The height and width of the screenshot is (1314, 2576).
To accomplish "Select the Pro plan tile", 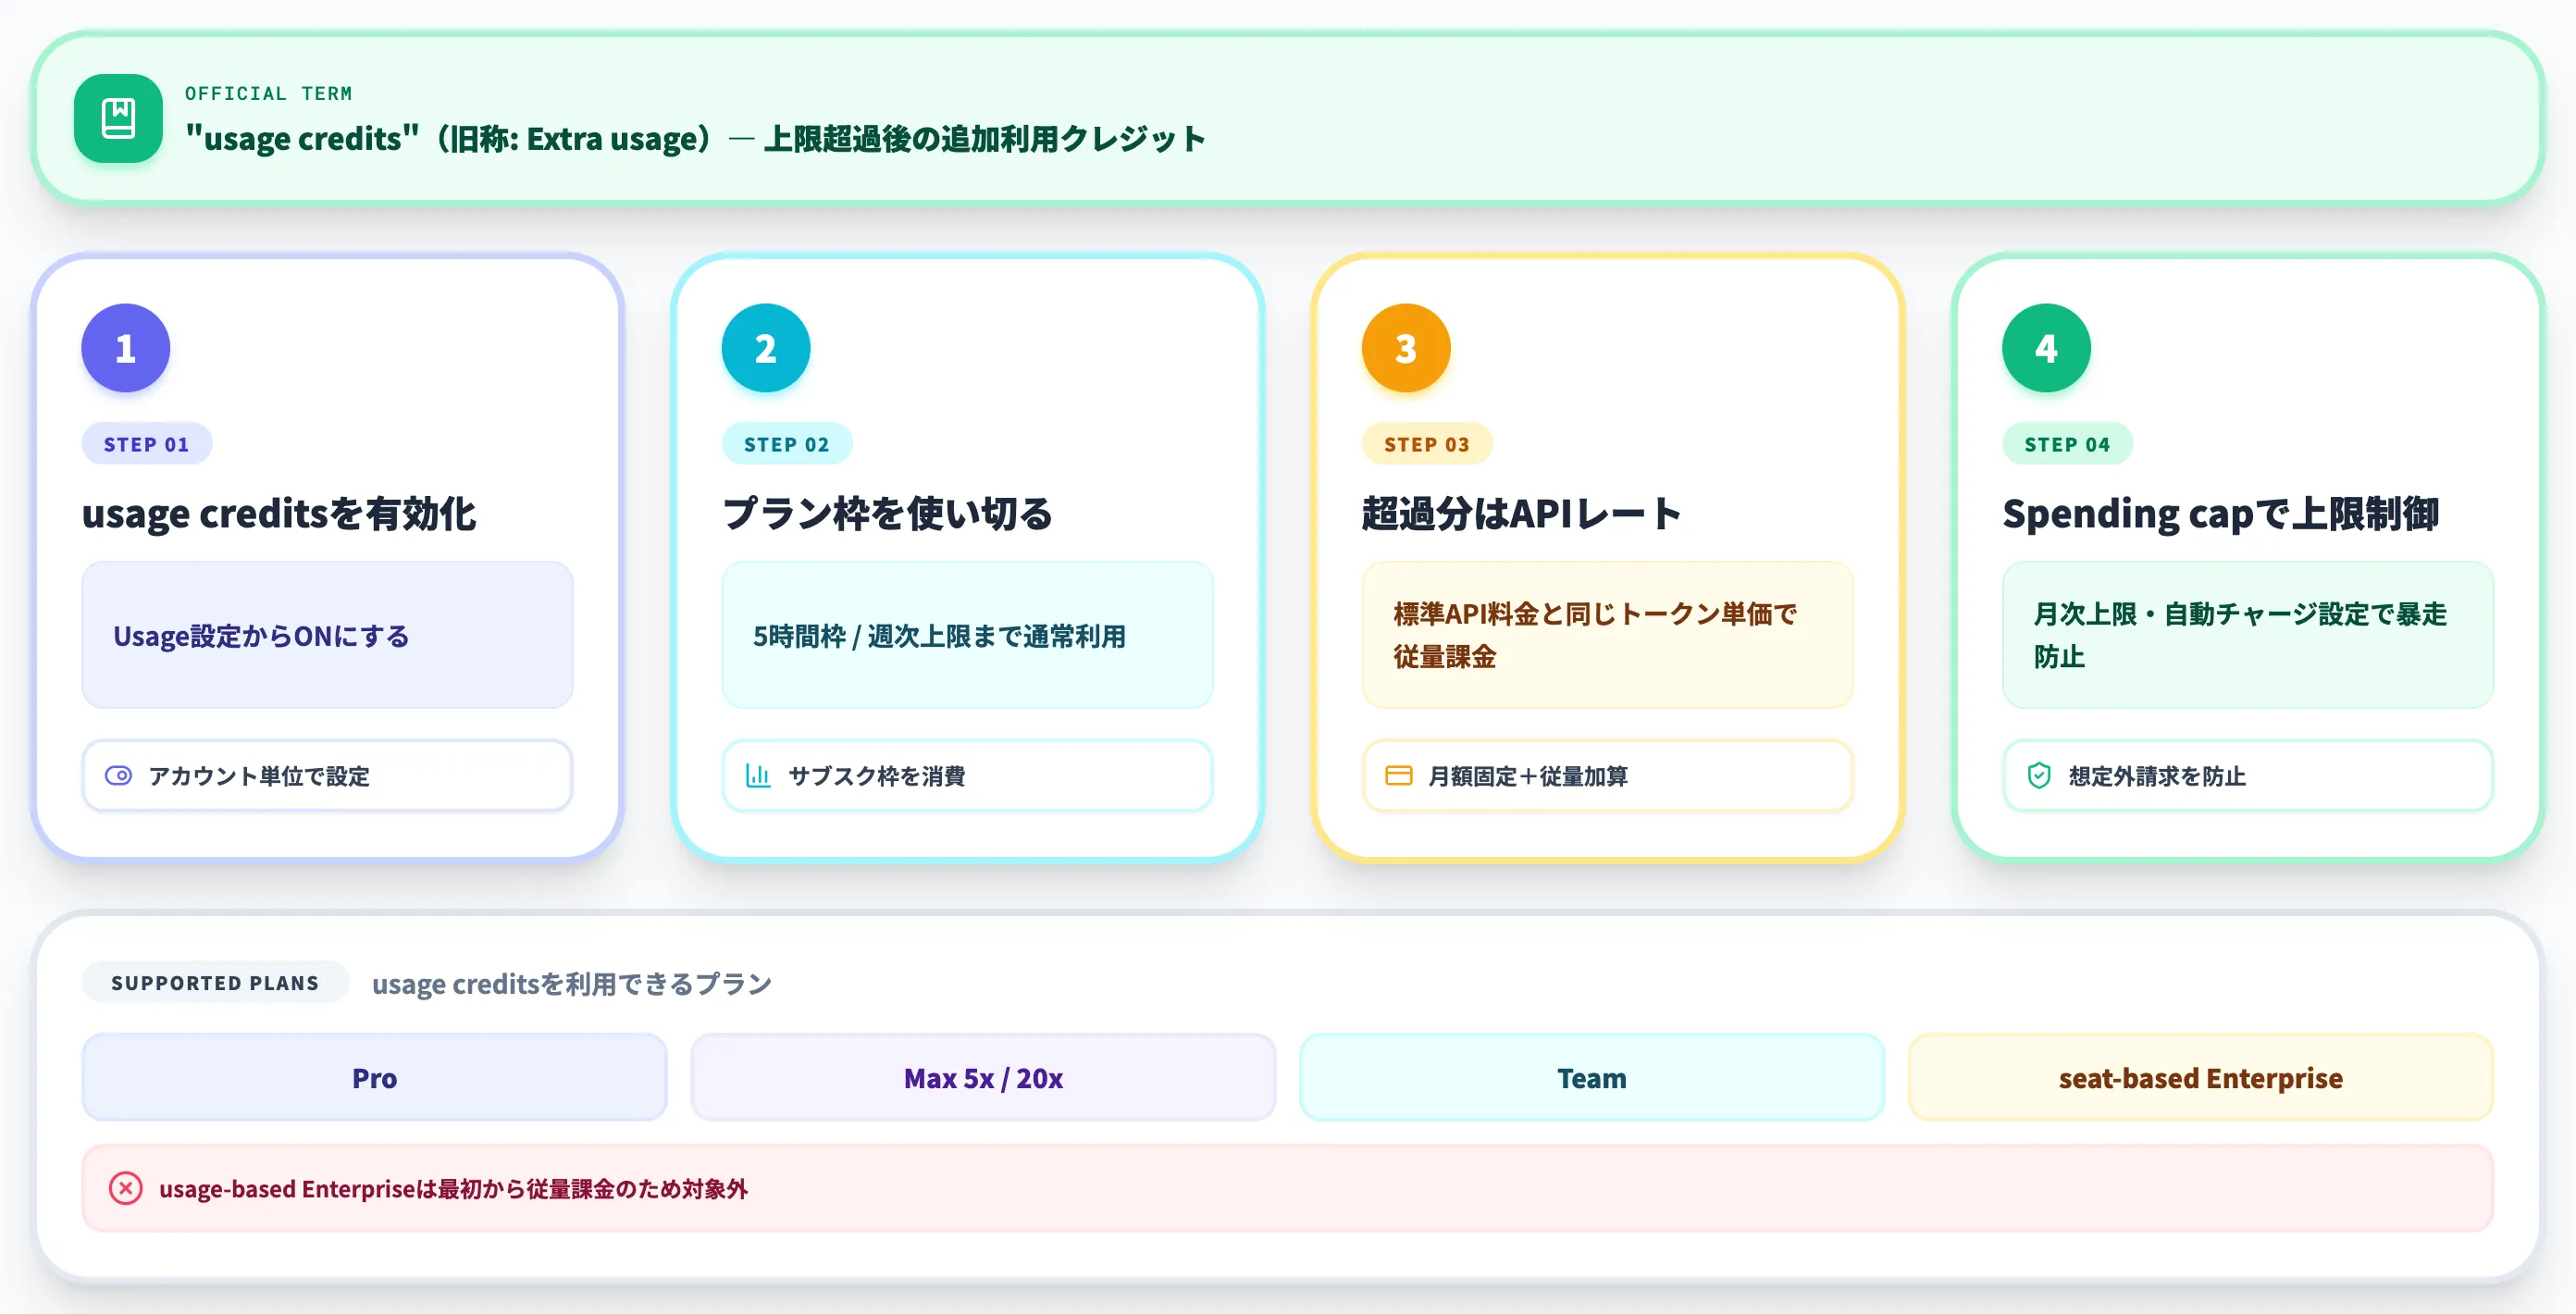I will click(374, 1077).
